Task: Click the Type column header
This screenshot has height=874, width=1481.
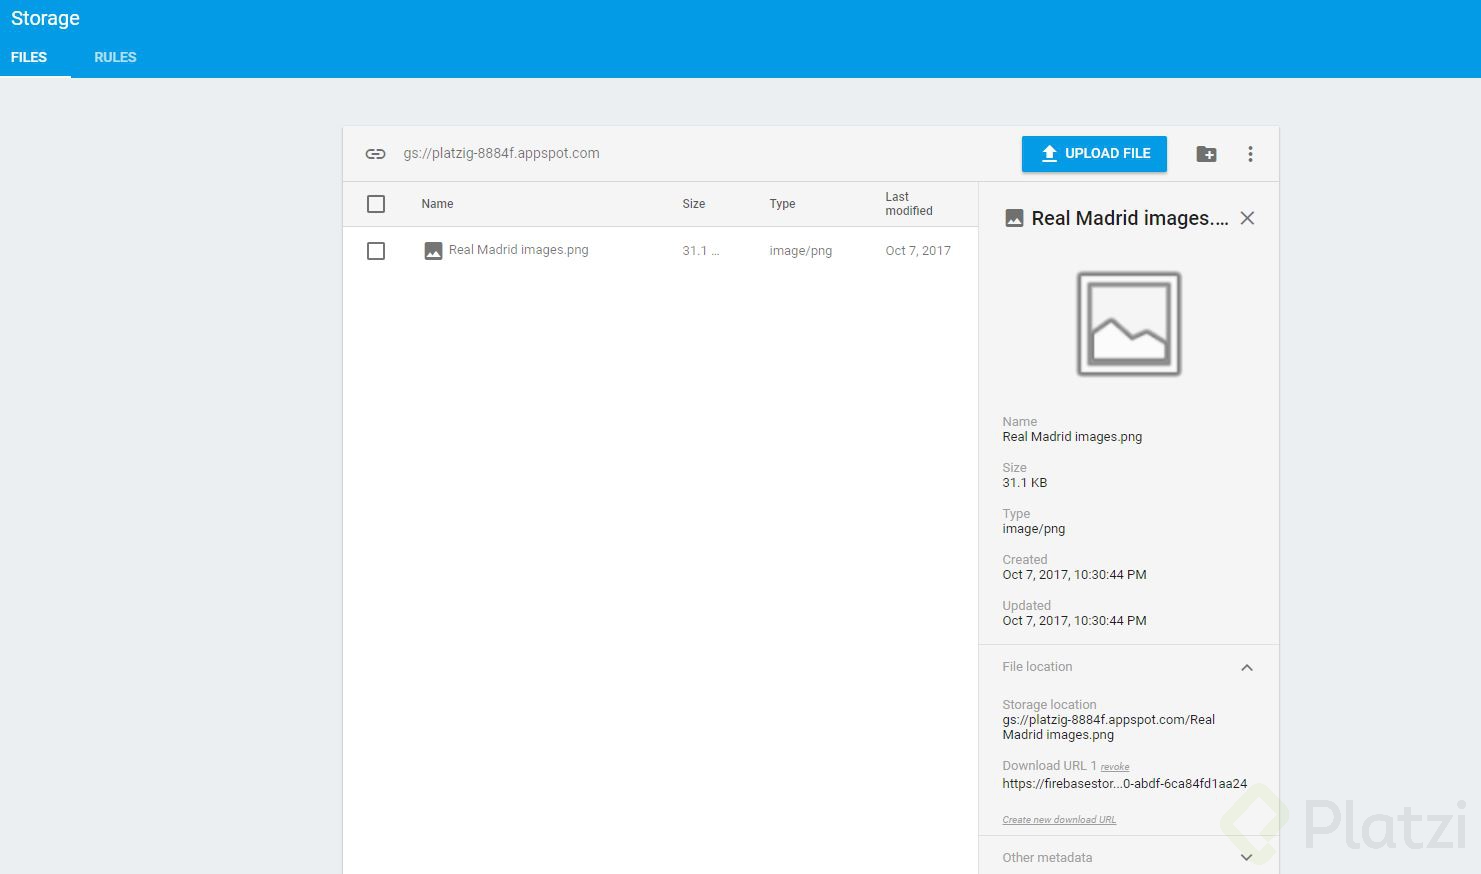Action: (782, 204)
